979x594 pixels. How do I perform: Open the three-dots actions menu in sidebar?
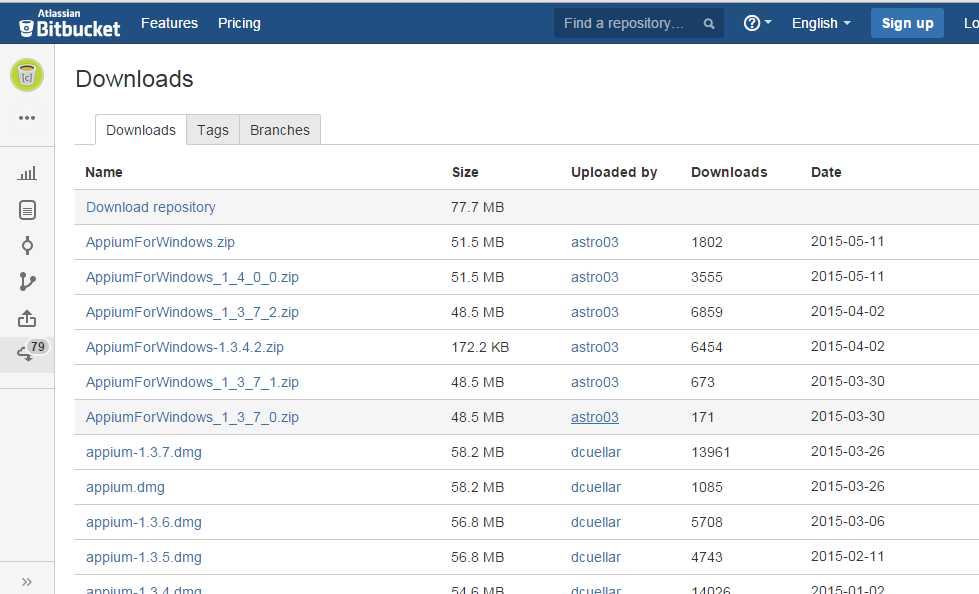click(27, 117)
